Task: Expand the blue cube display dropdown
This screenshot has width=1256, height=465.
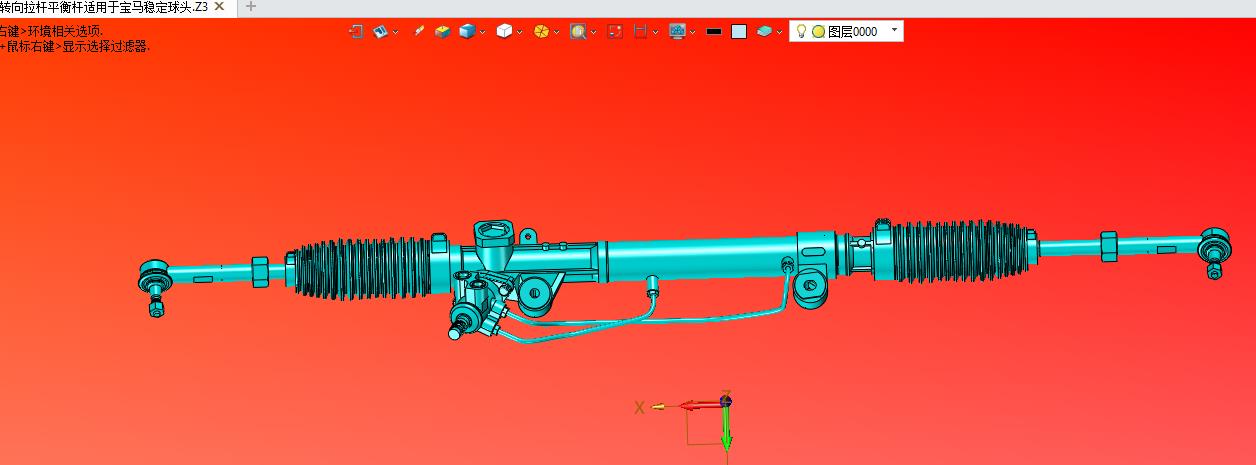Action: pos(483,32)
